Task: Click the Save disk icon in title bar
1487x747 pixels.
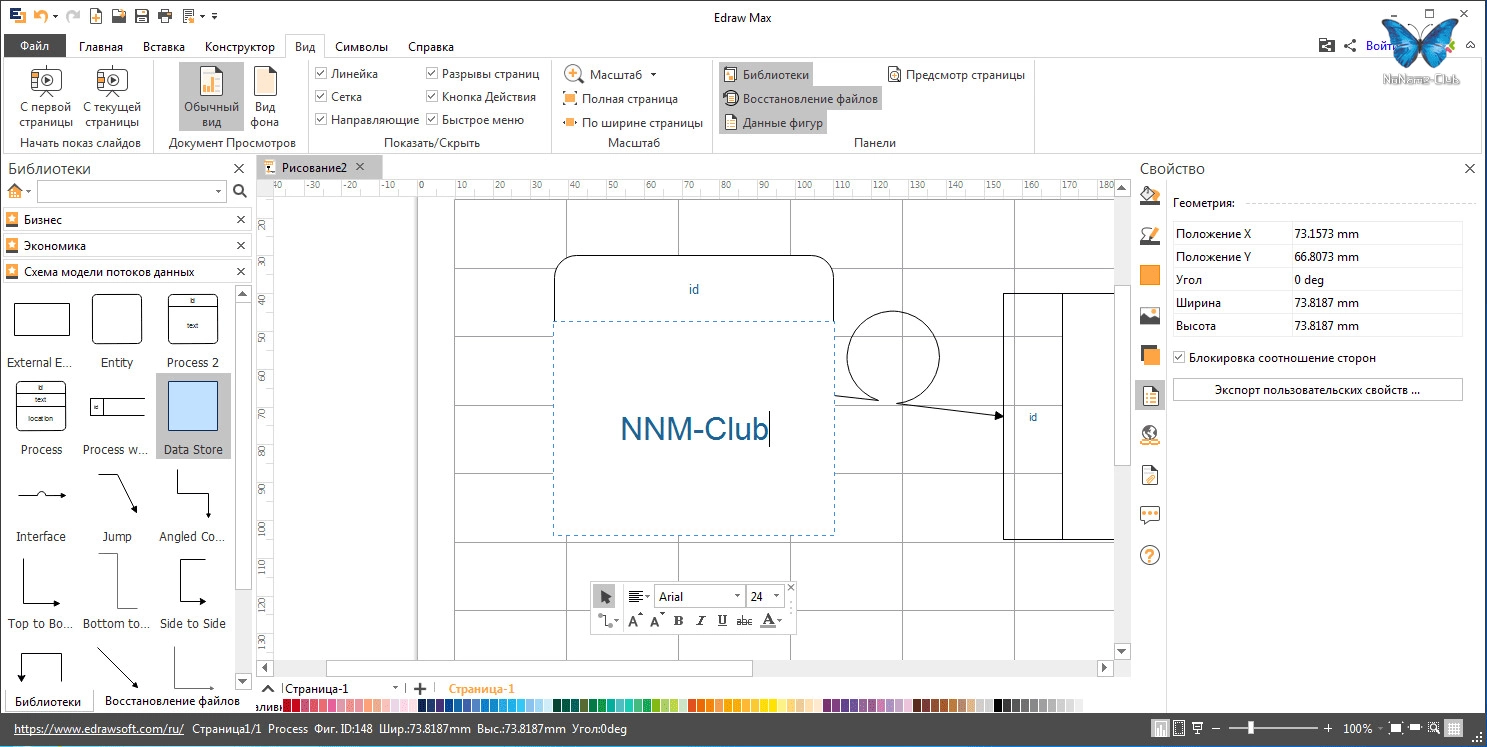Action: click(141, 16)
